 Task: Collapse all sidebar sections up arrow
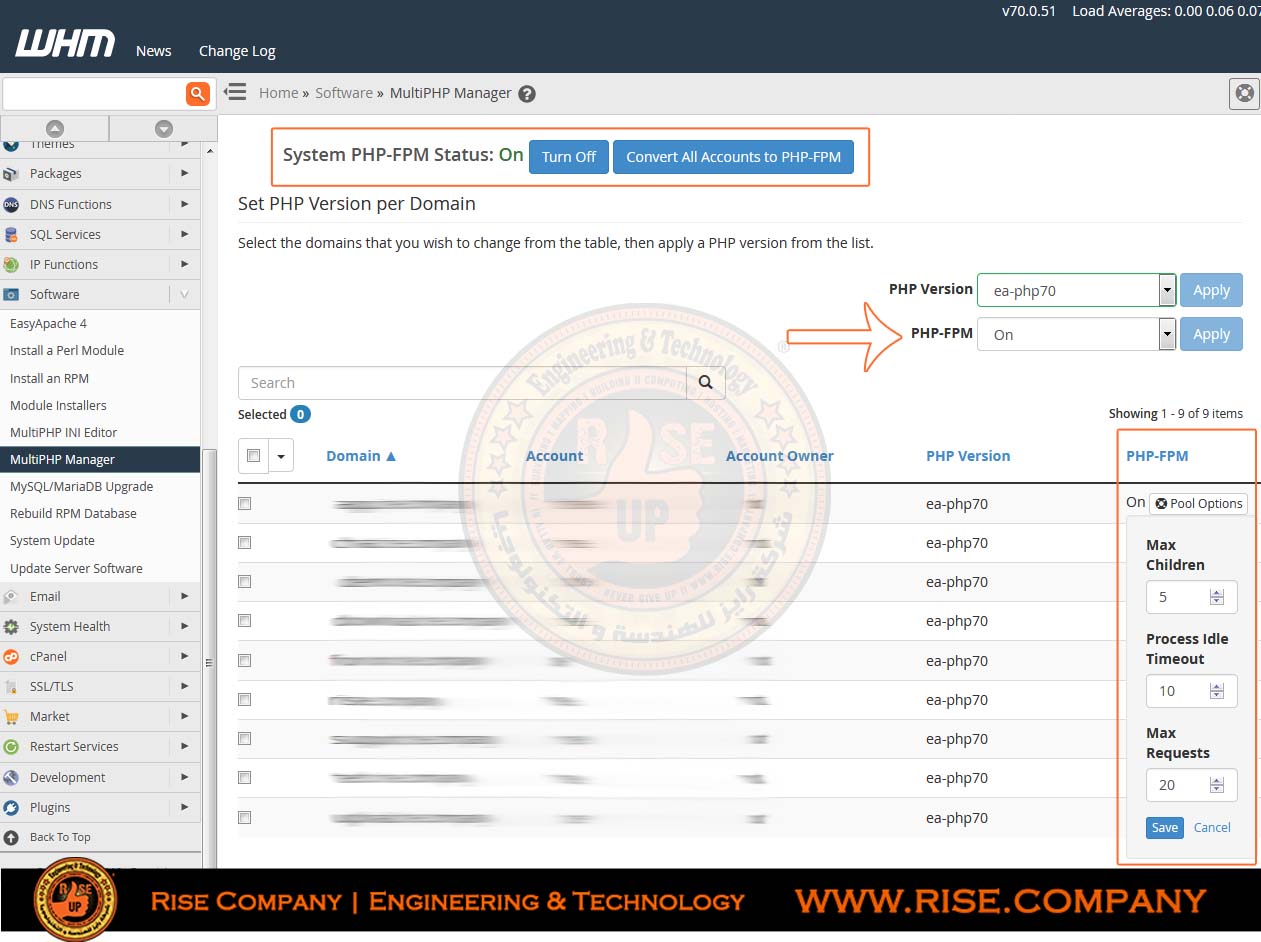click(55, 128)
